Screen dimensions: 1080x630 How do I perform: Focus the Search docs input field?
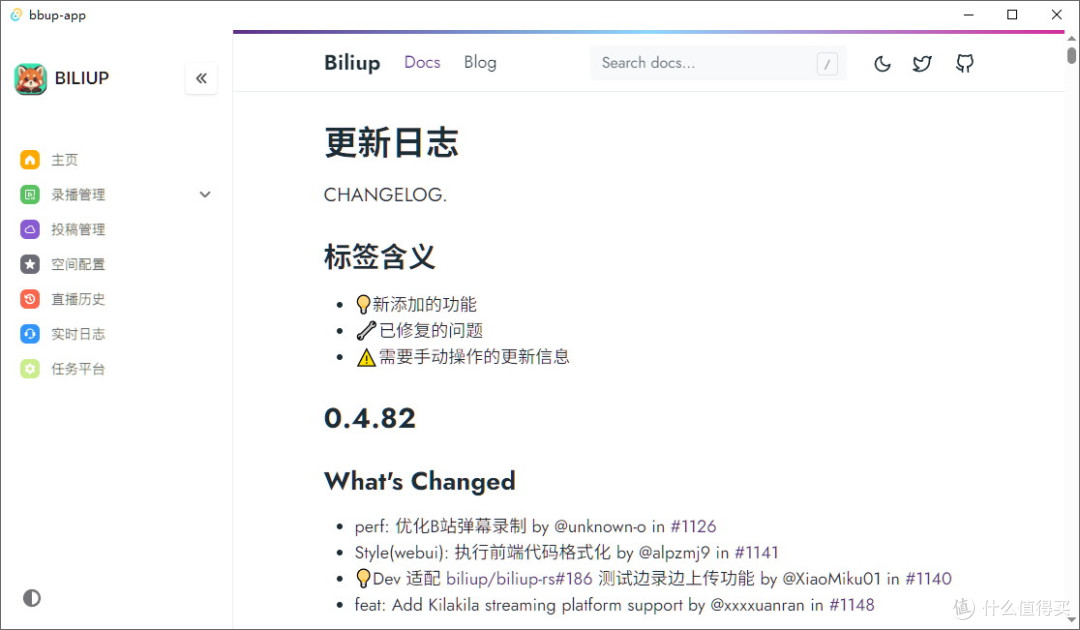pos(718,63)
